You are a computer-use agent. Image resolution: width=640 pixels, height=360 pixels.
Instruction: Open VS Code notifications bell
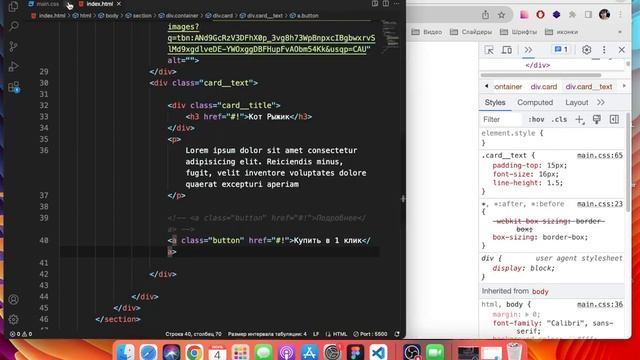[x=397, y=334]
